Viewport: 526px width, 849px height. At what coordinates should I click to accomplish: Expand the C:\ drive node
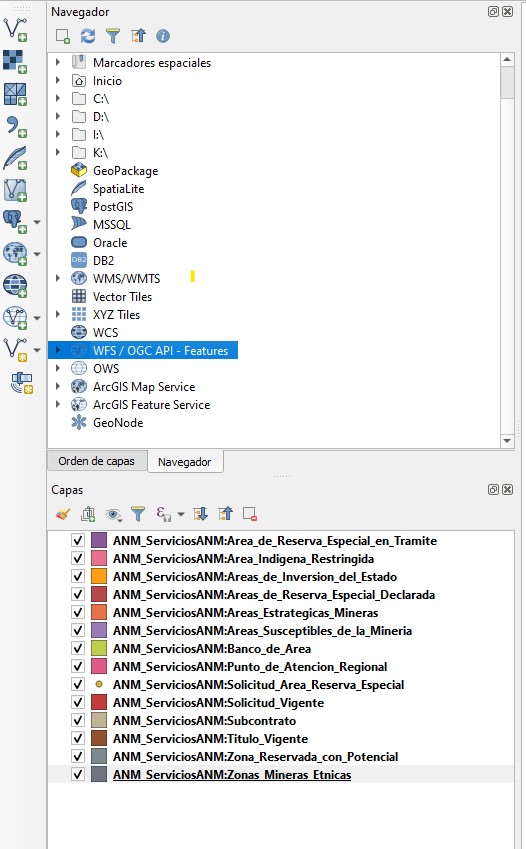pyautogui.click(x=58, y=99)
